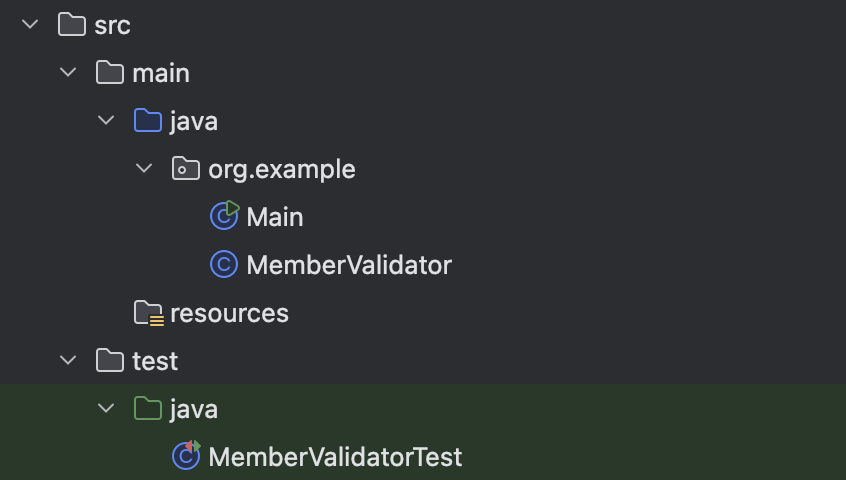The width and height of the screenshot is (846, 480).
Task: Collapse the test java folder chevron
Action: [x=106, y=409]
